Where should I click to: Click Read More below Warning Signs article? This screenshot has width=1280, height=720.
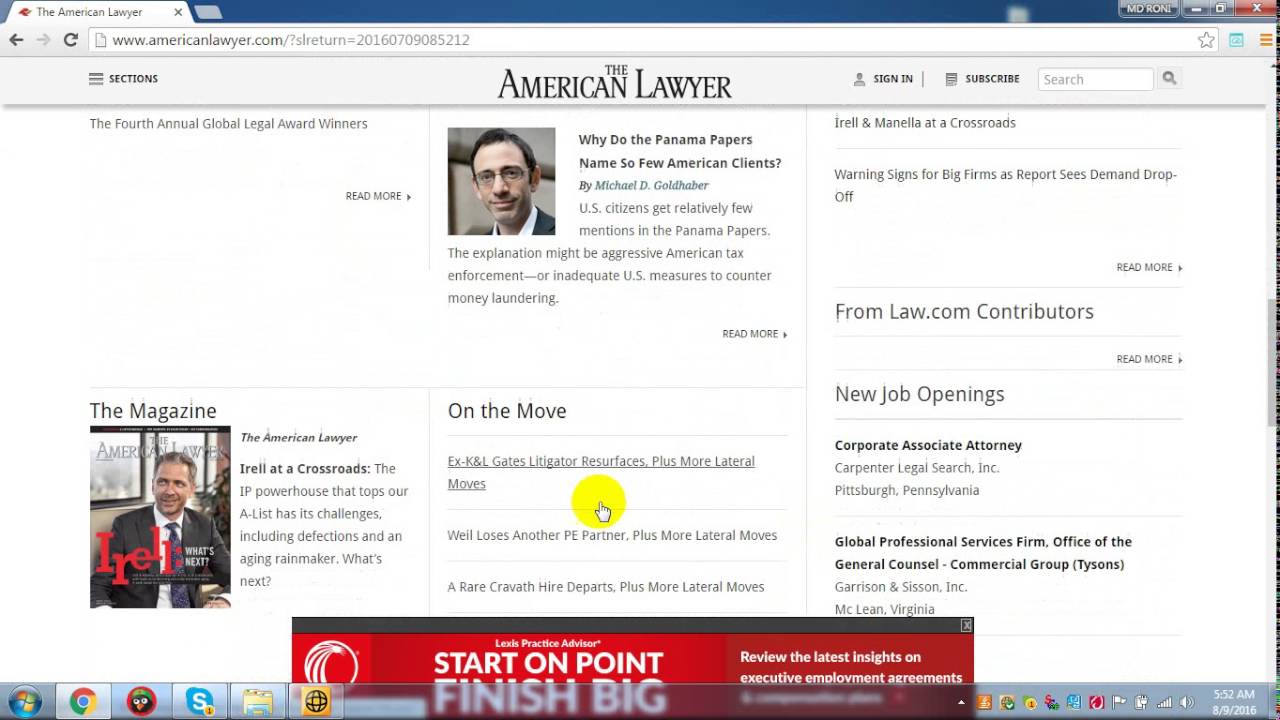(1149, 268)
